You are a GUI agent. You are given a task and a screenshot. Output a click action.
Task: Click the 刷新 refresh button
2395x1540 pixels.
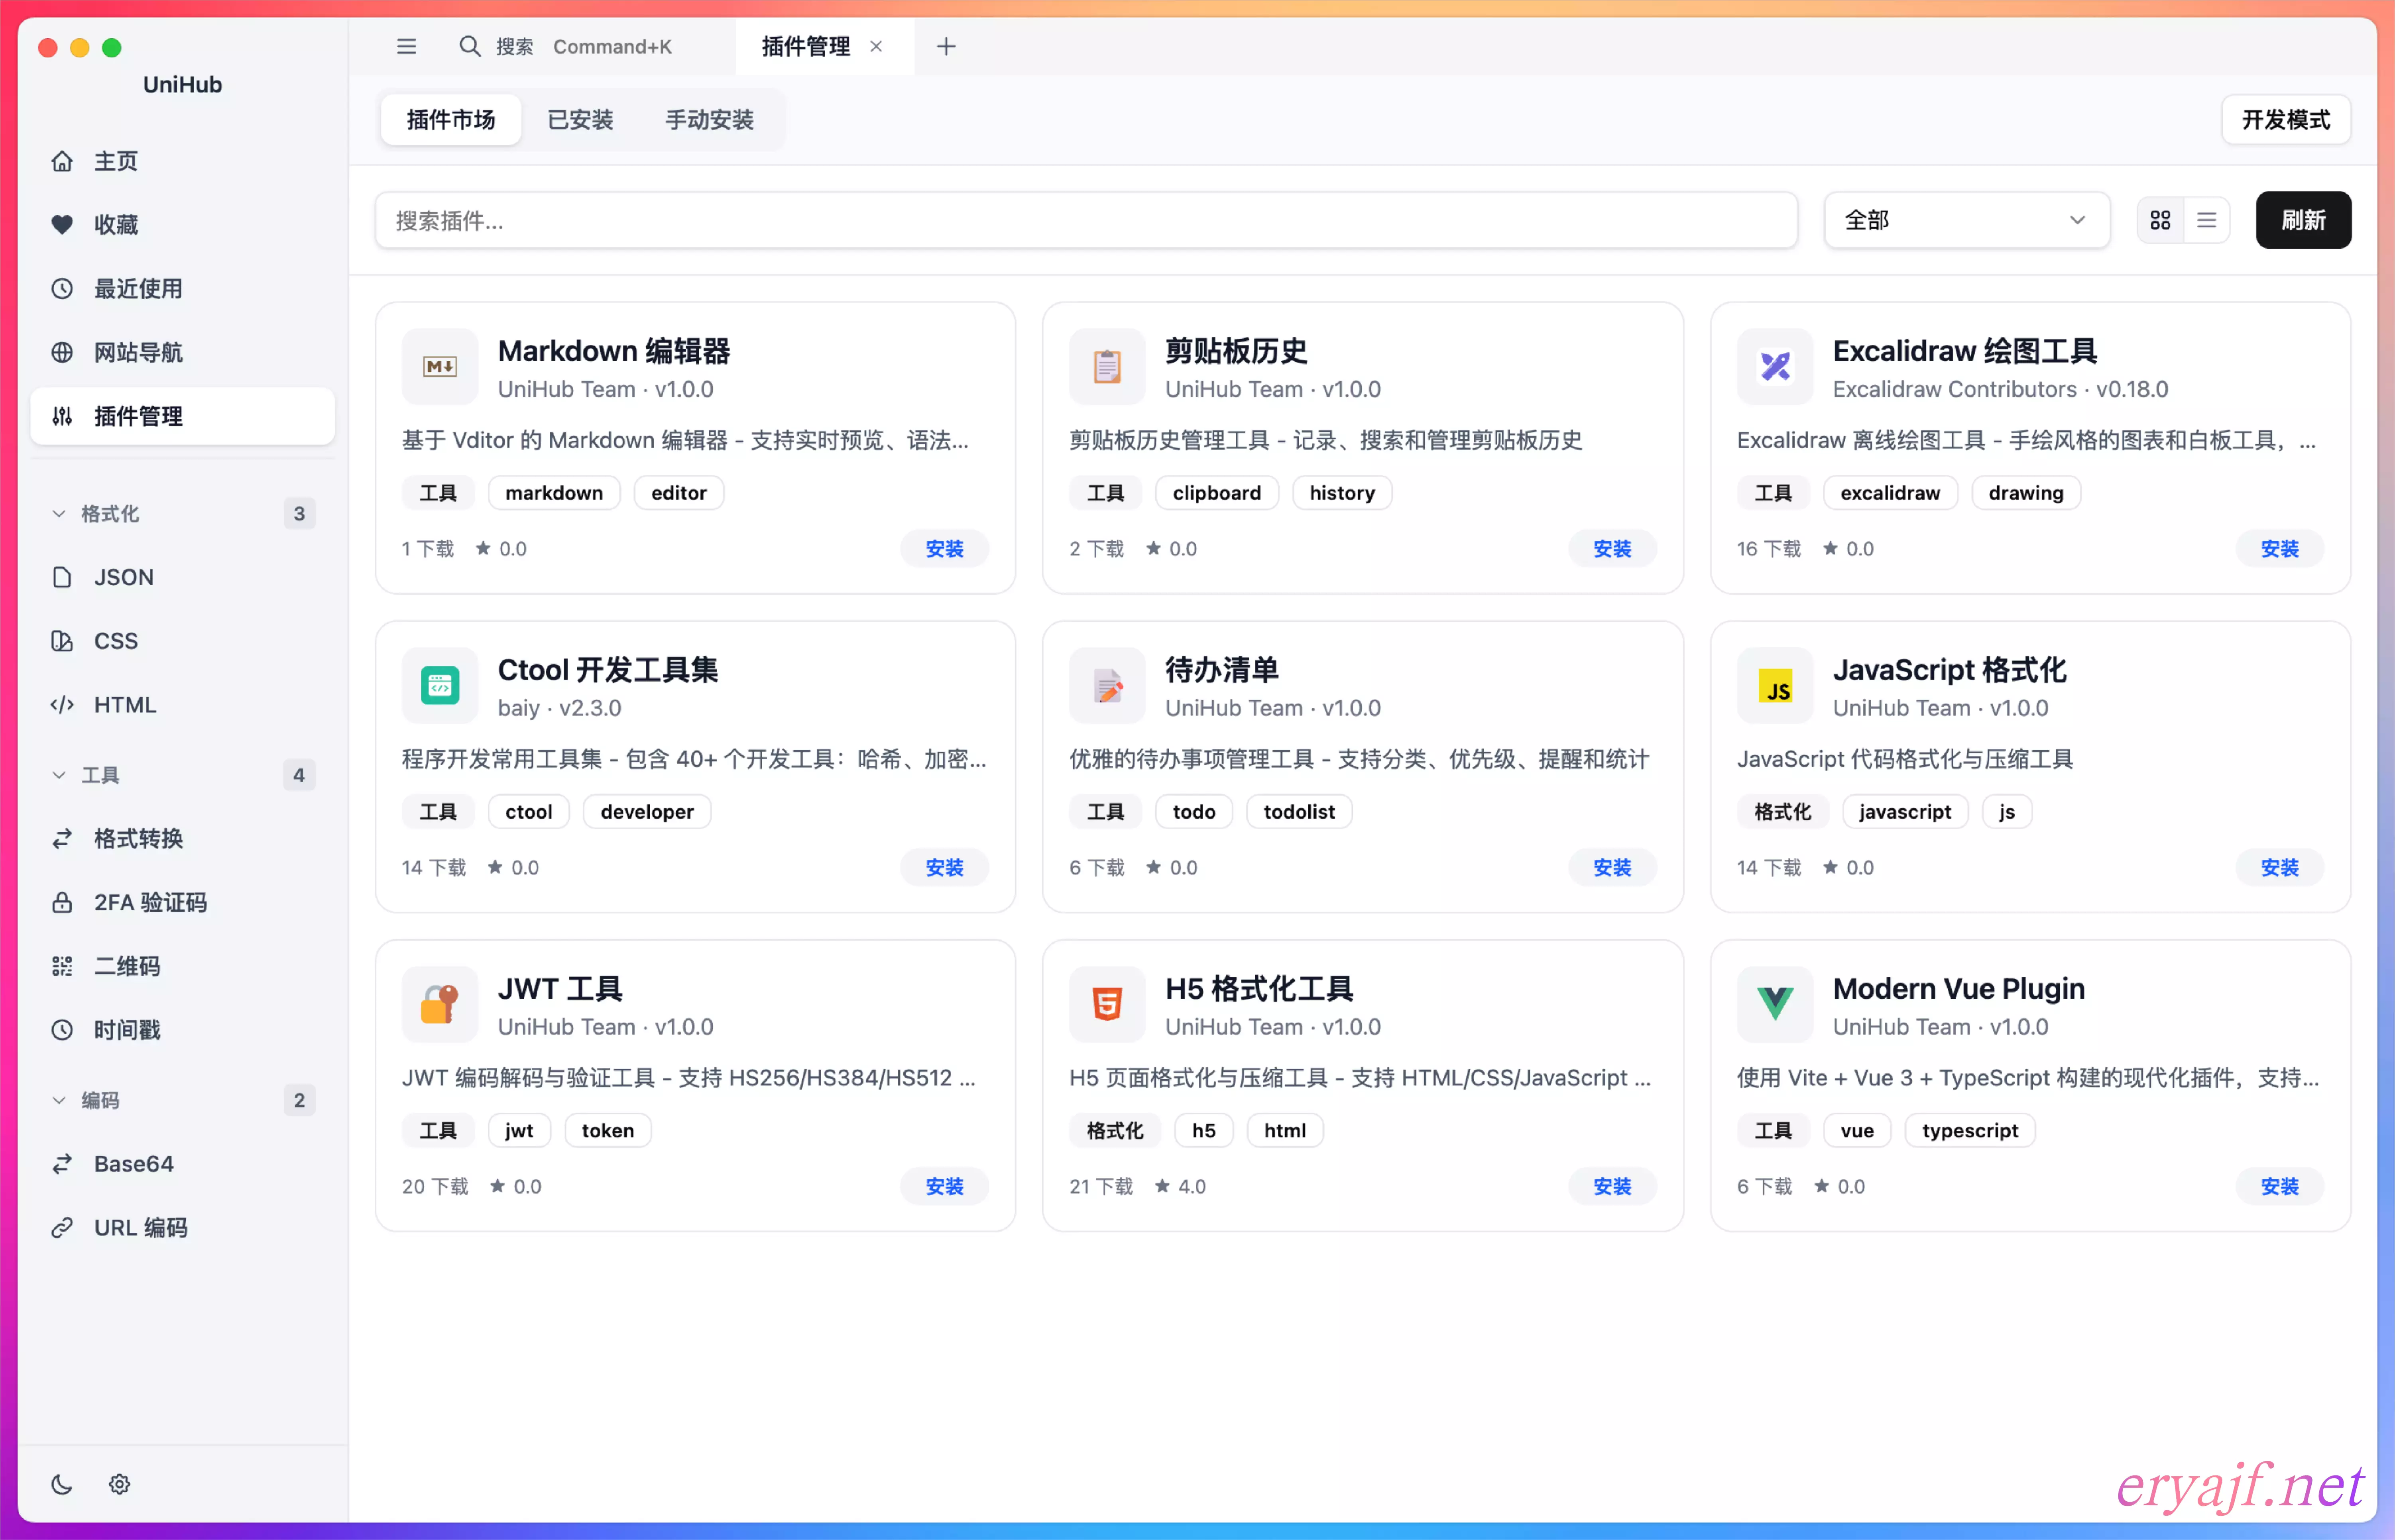[2302, 220]
